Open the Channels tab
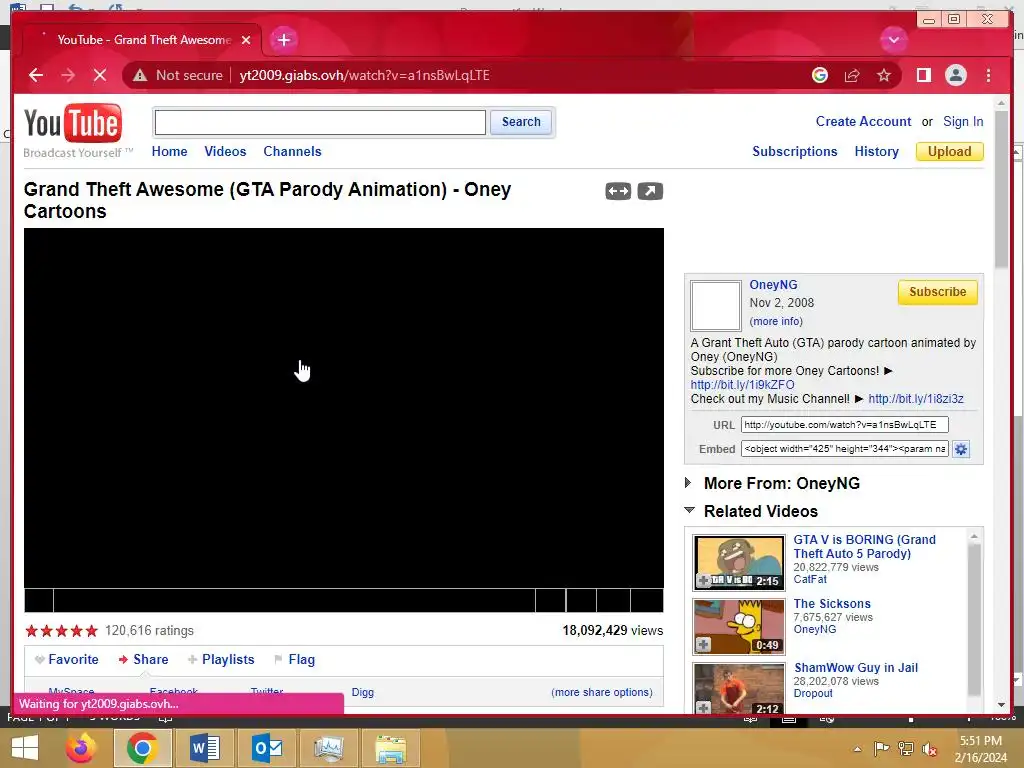This screenshot has height=768, width=1024. 292,152
